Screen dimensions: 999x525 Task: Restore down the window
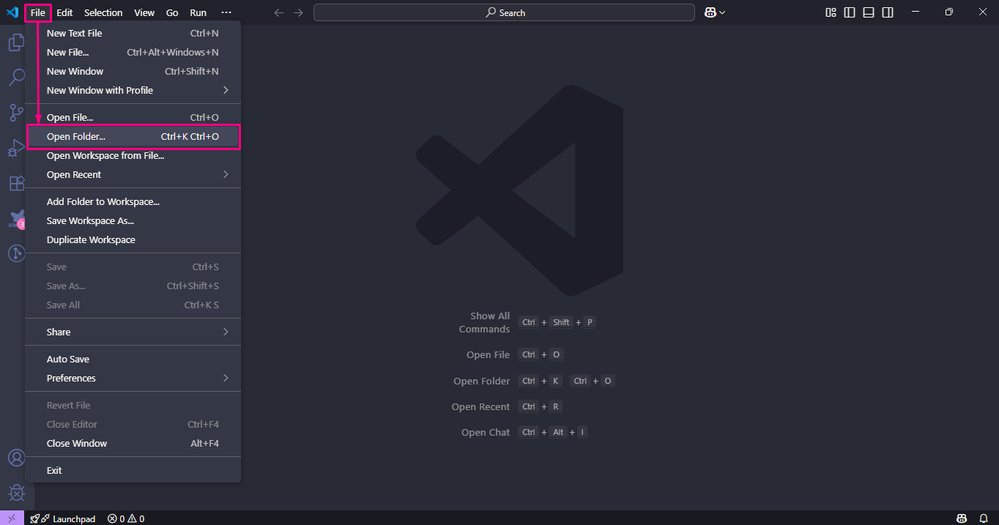tap(949, 12)
